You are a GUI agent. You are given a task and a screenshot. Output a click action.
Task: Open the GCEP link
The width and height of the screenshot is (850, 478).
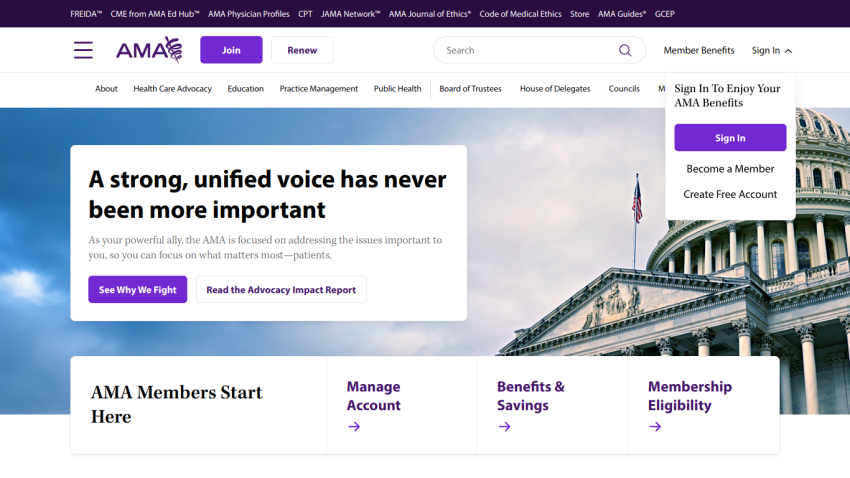pos(665,14)
